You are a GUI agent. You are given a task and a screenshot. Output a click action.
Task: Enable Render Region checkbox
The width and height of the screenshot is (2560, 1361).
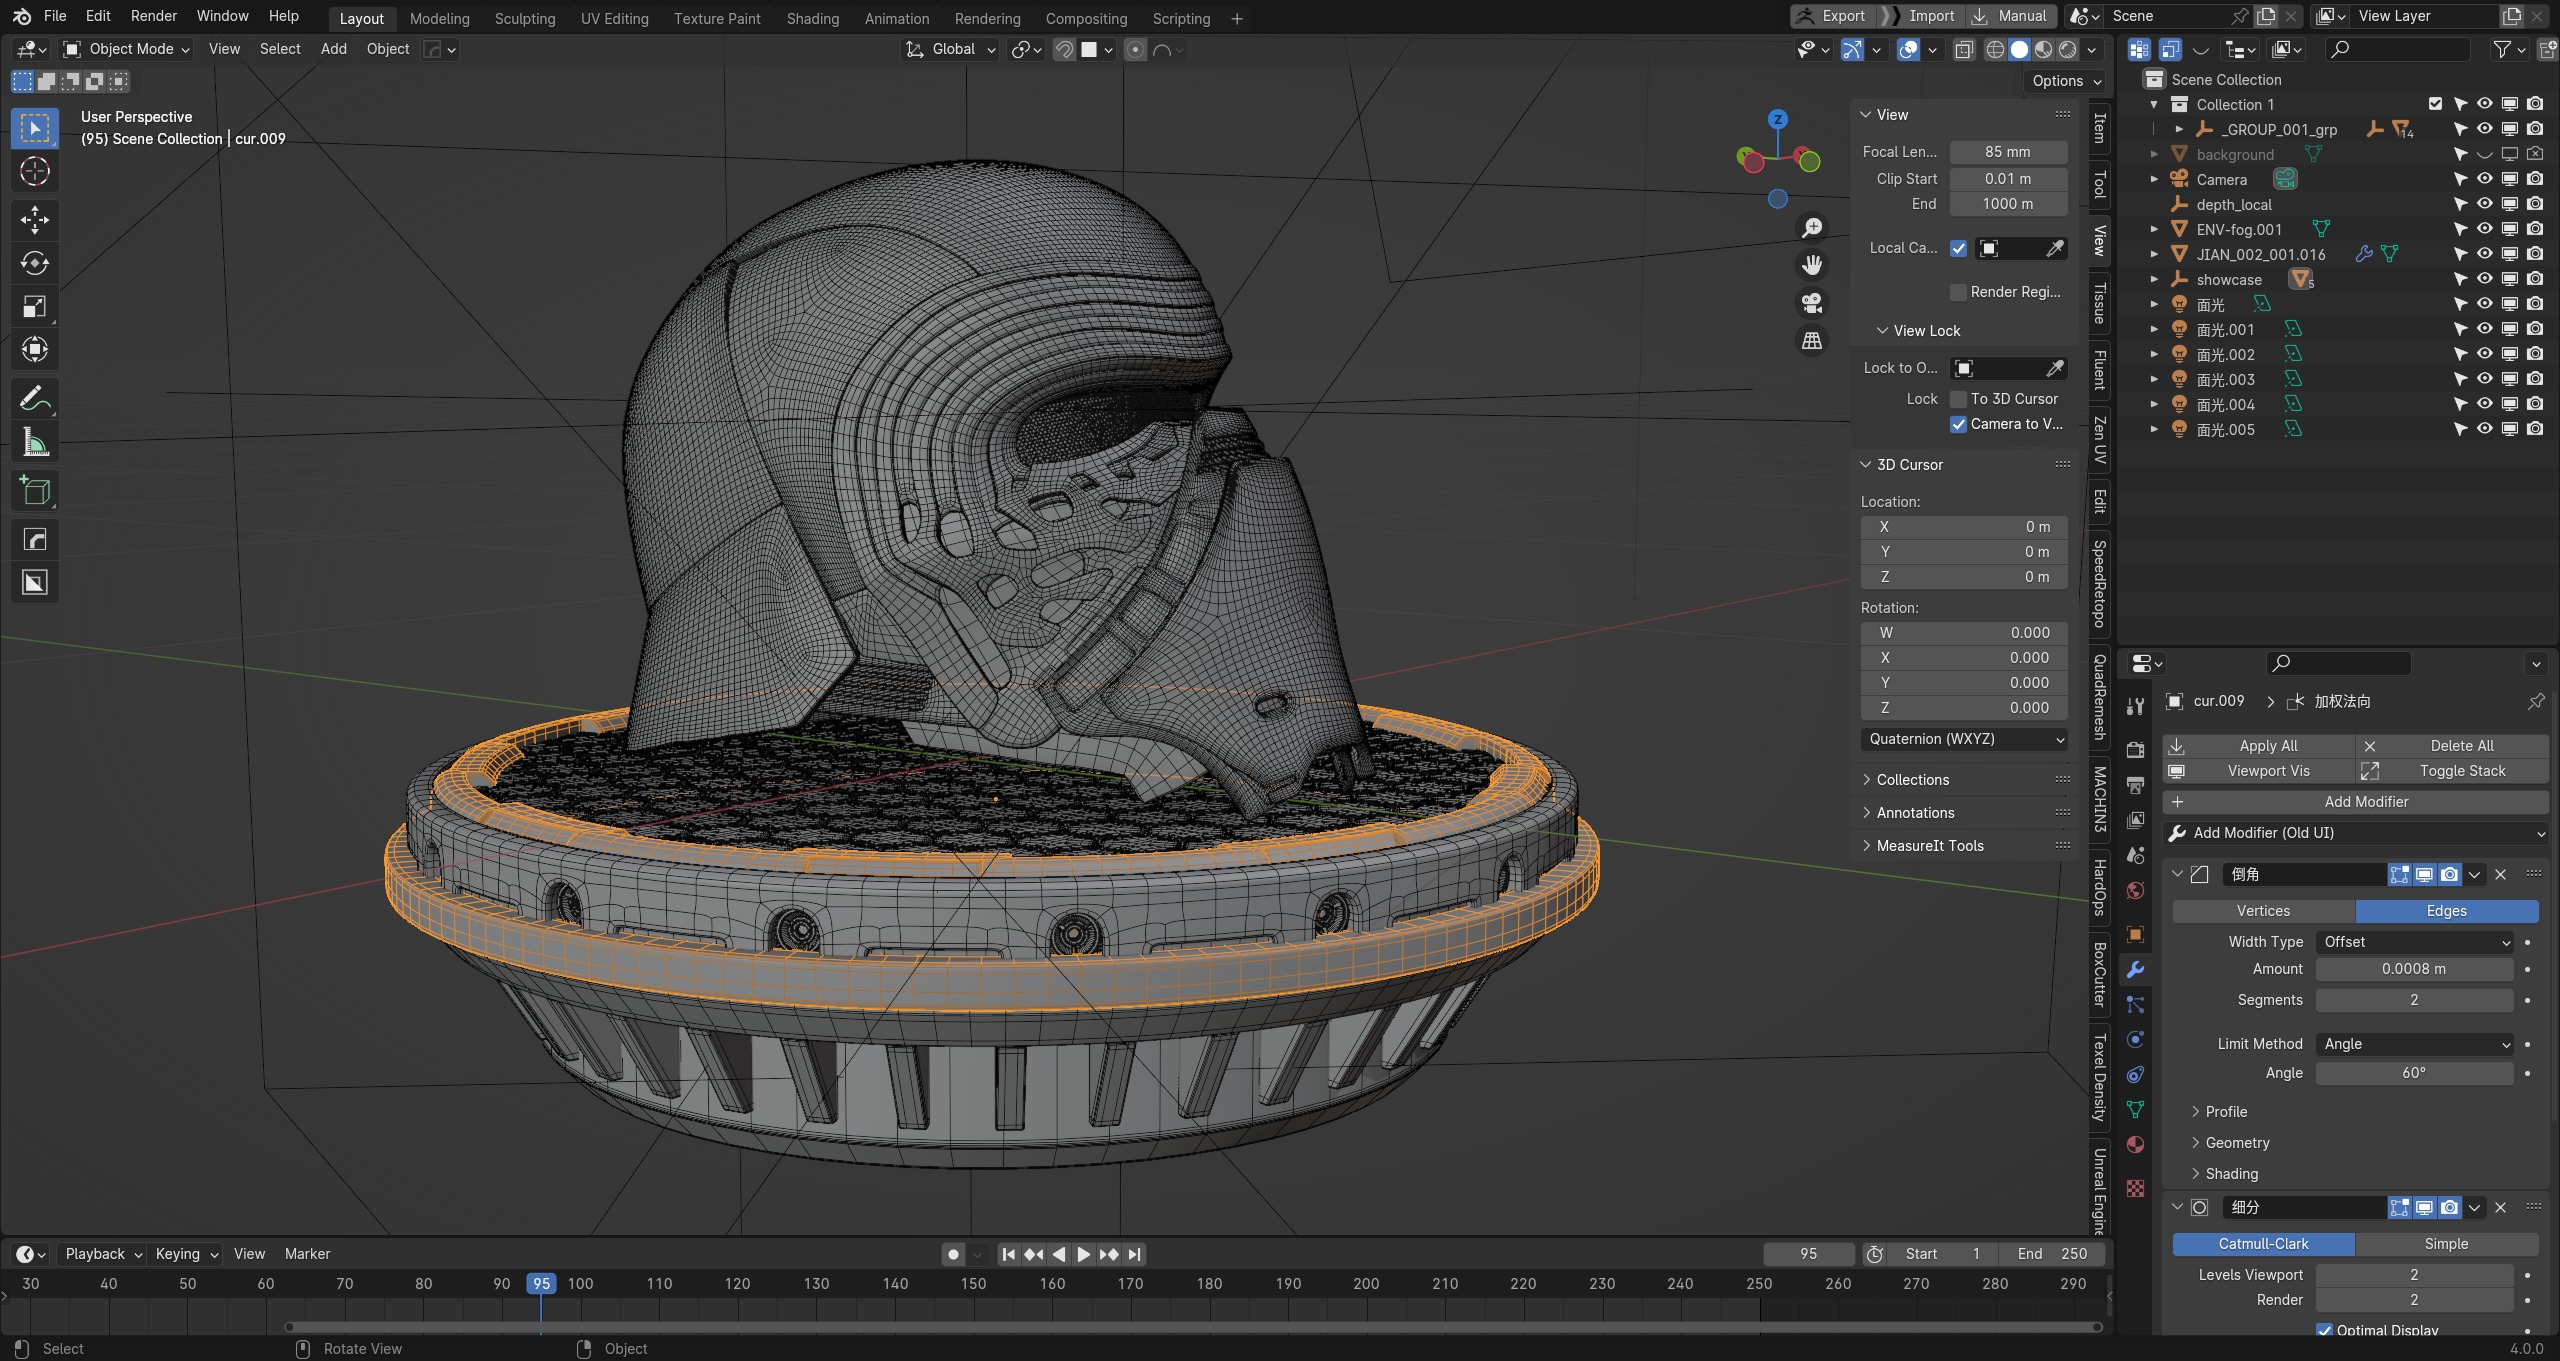(x=1958, y=292)
